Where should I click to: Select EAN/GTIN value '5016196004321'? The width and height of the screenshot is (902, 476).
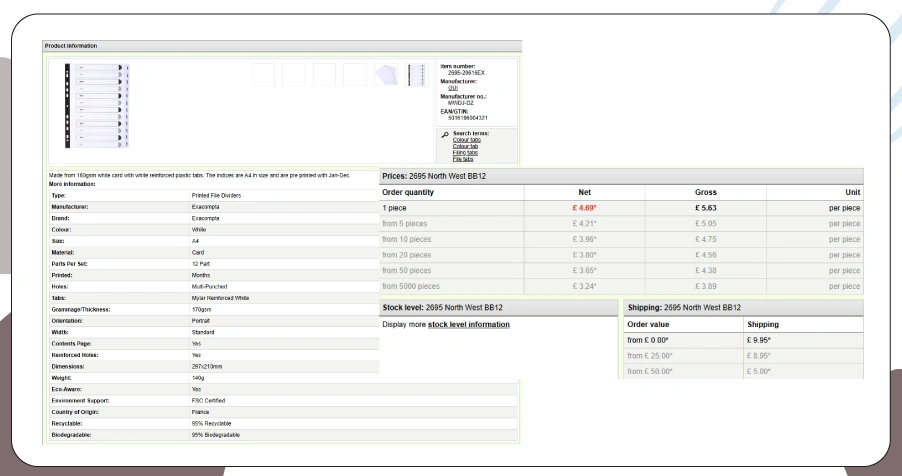click(468, 118)
